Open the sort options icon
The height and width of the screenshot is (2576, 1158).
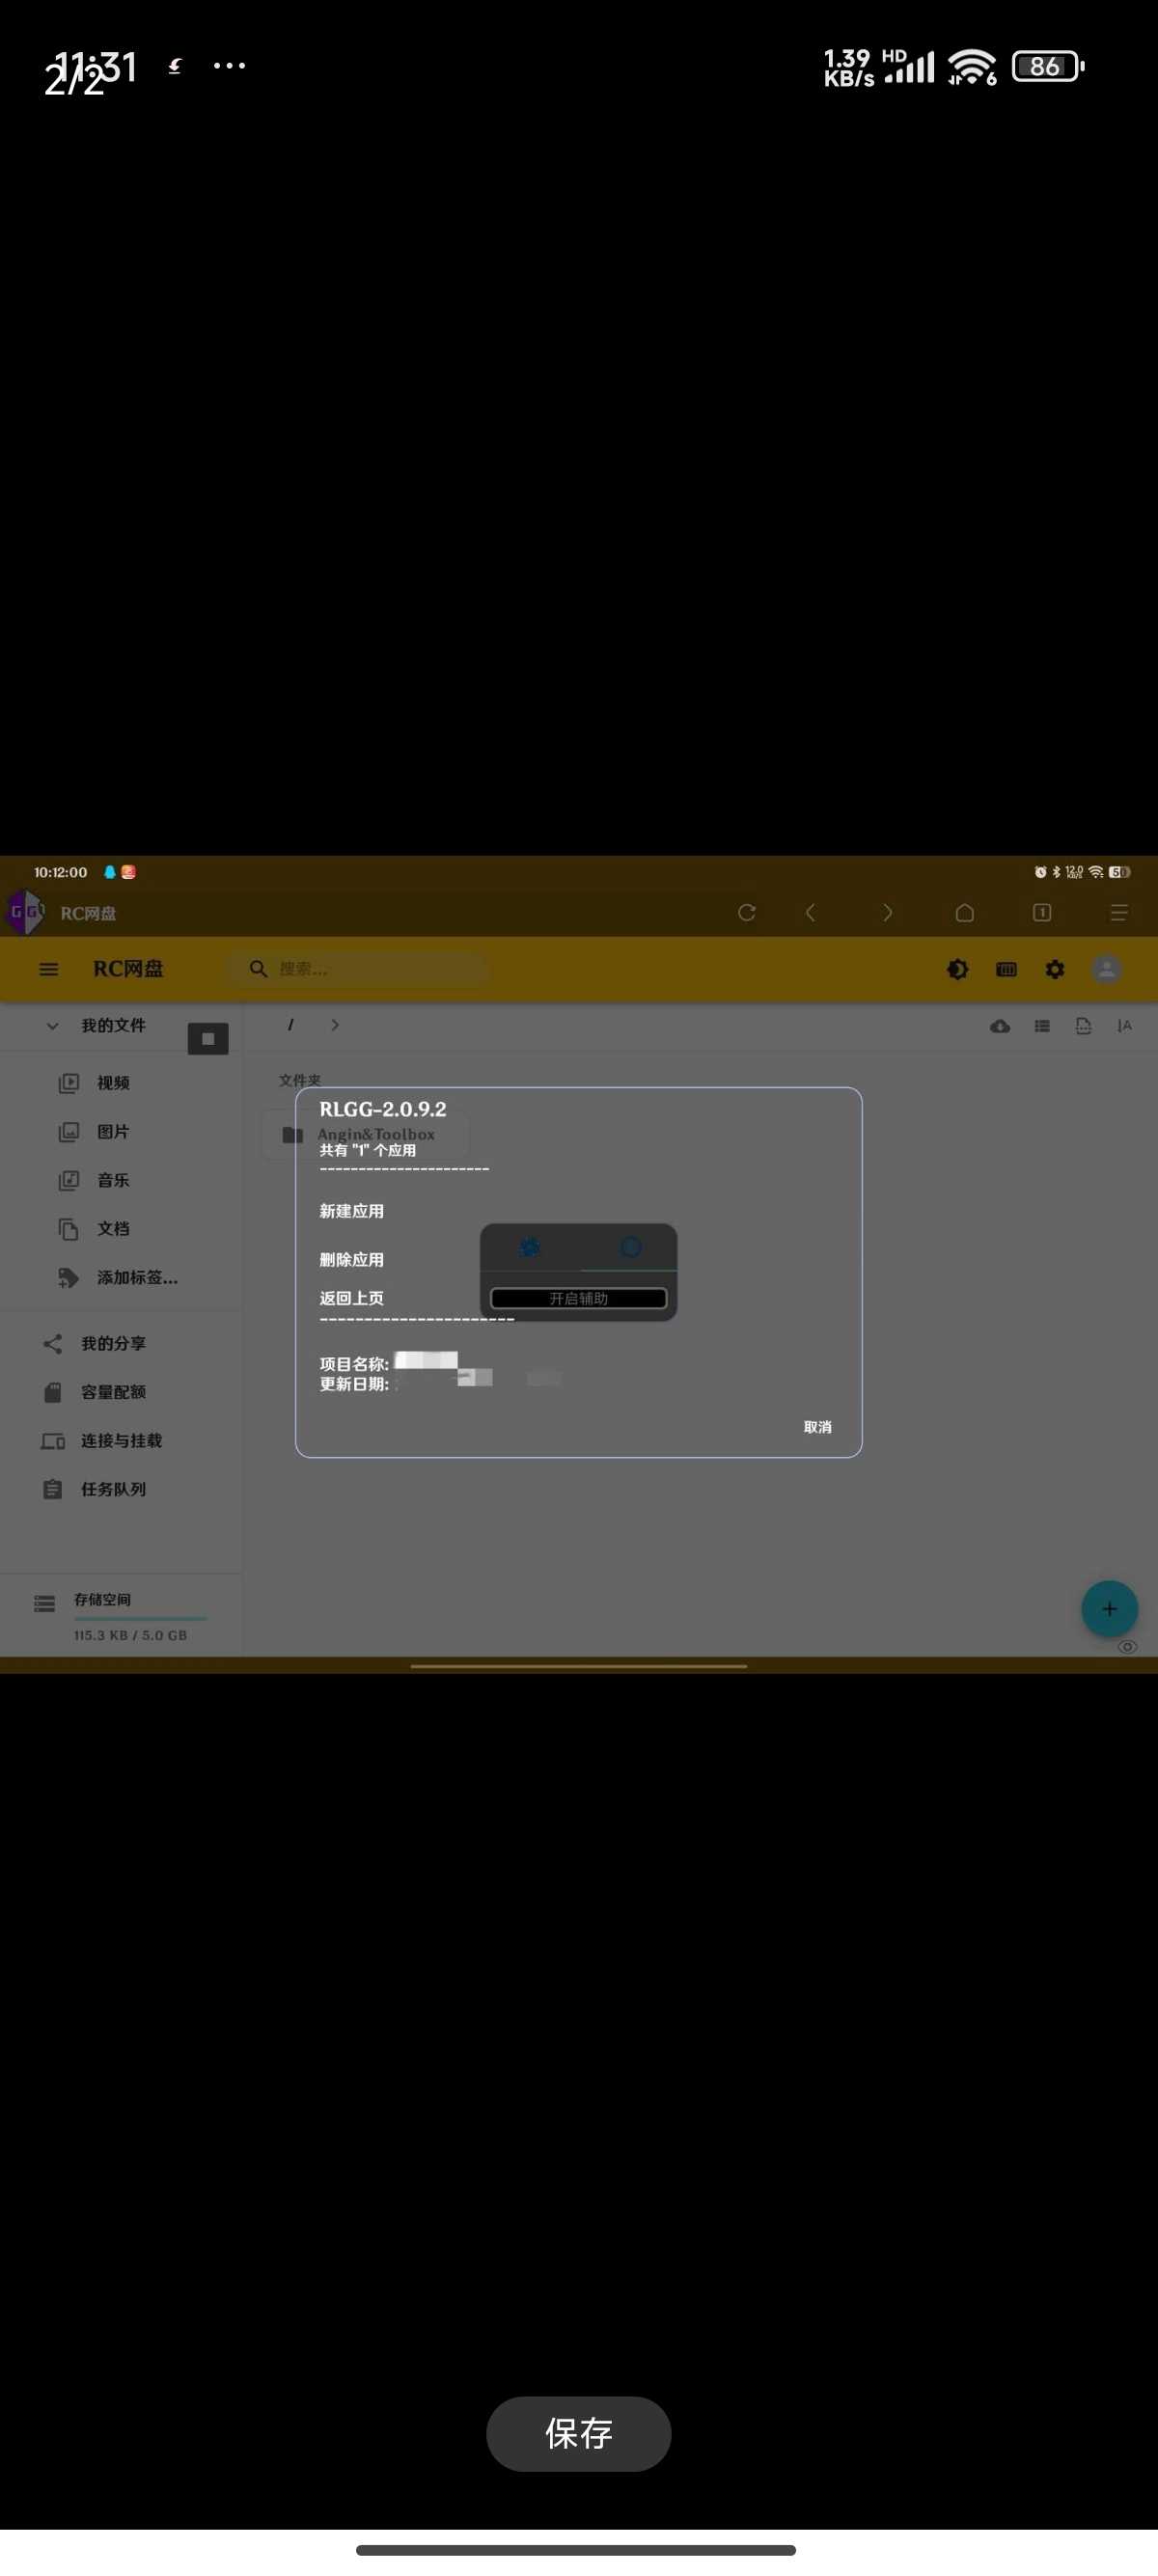pyautogui.click(x=1125, y=1026)
